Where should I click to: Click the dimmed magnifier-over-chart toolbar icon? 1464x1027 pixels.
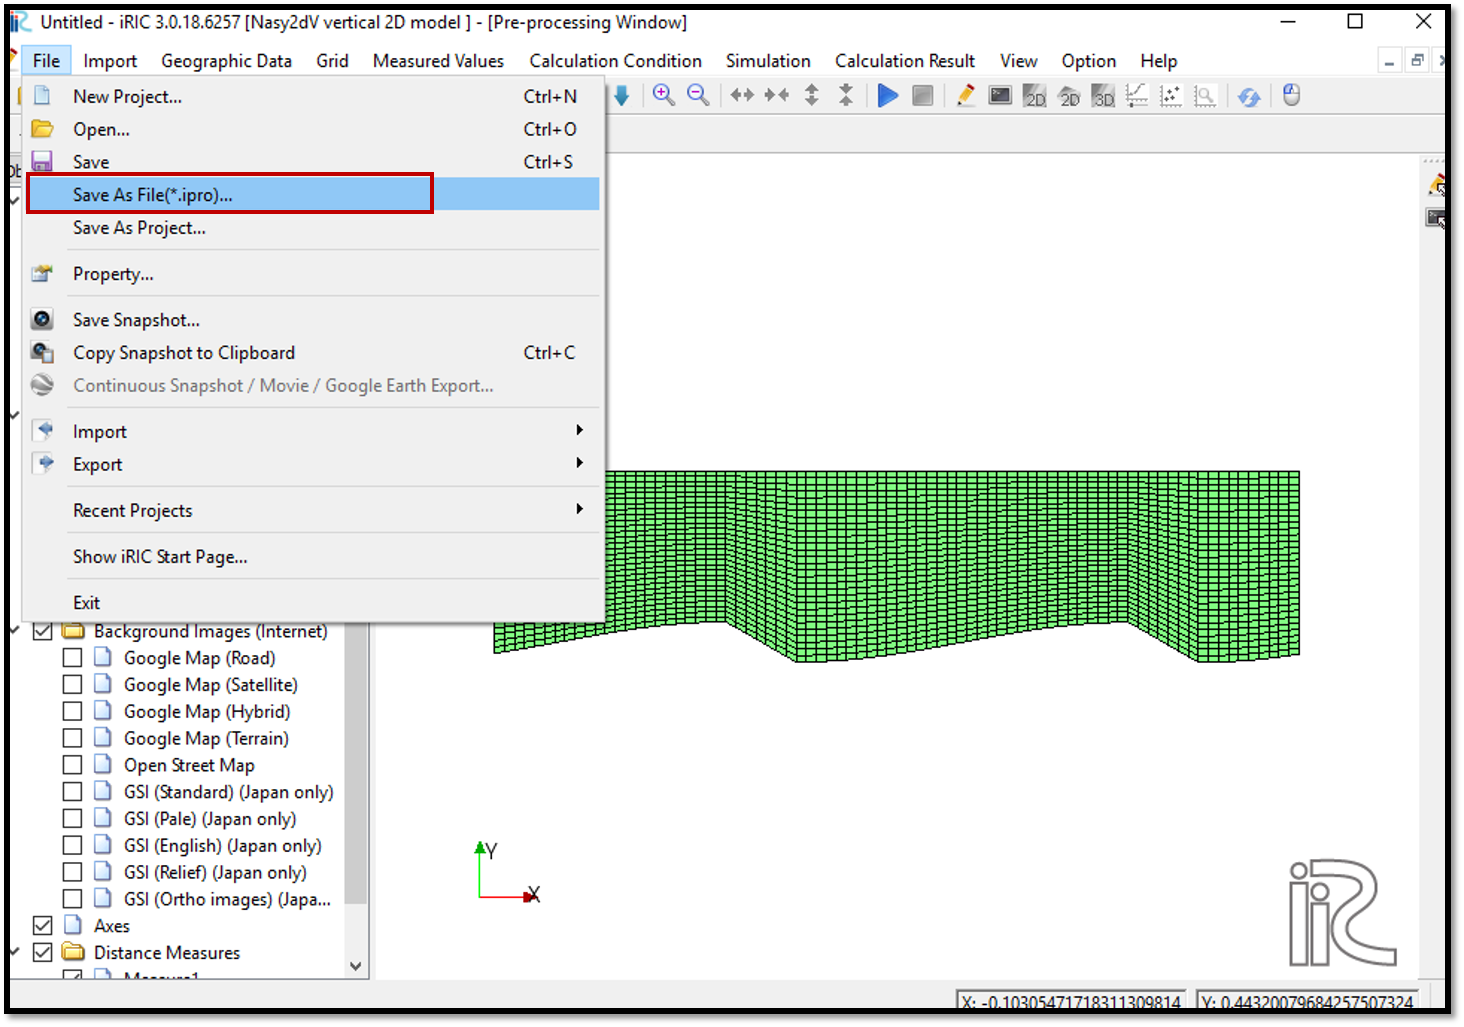pos(1205,96)
